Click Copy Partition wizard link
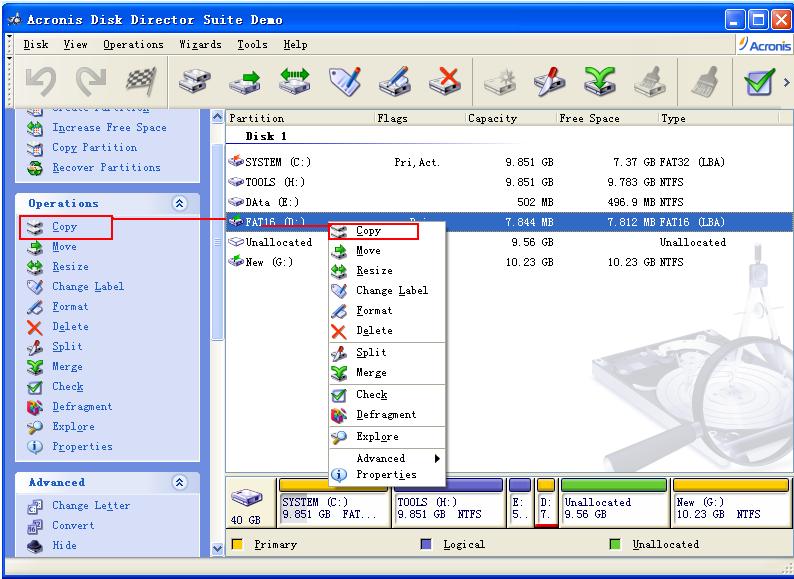Screen dimensions: 794x579 pyautogui.click(x=95, y=147)
